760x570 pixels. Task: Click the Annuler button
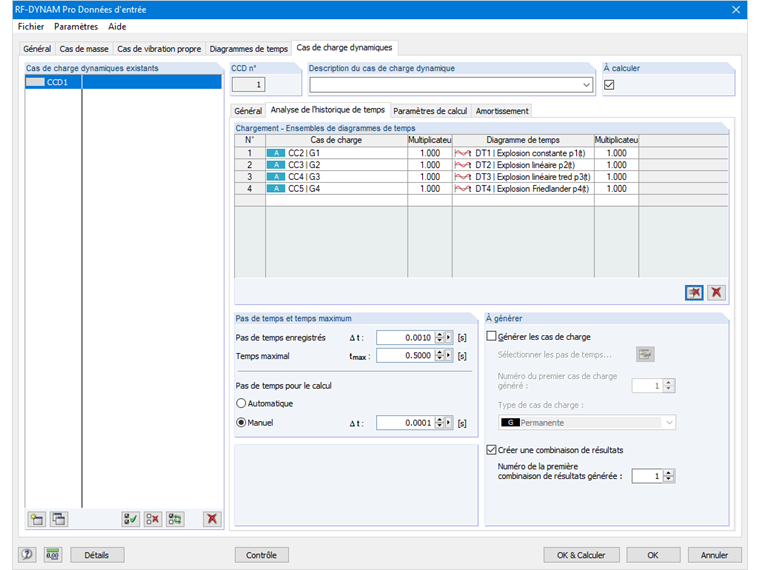pos(714,555)
